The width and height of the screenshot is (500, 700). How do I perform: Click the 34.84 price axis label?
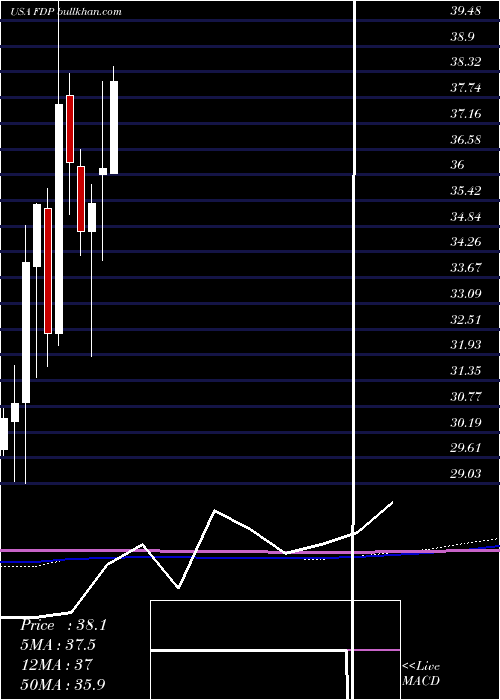[465, 217]
